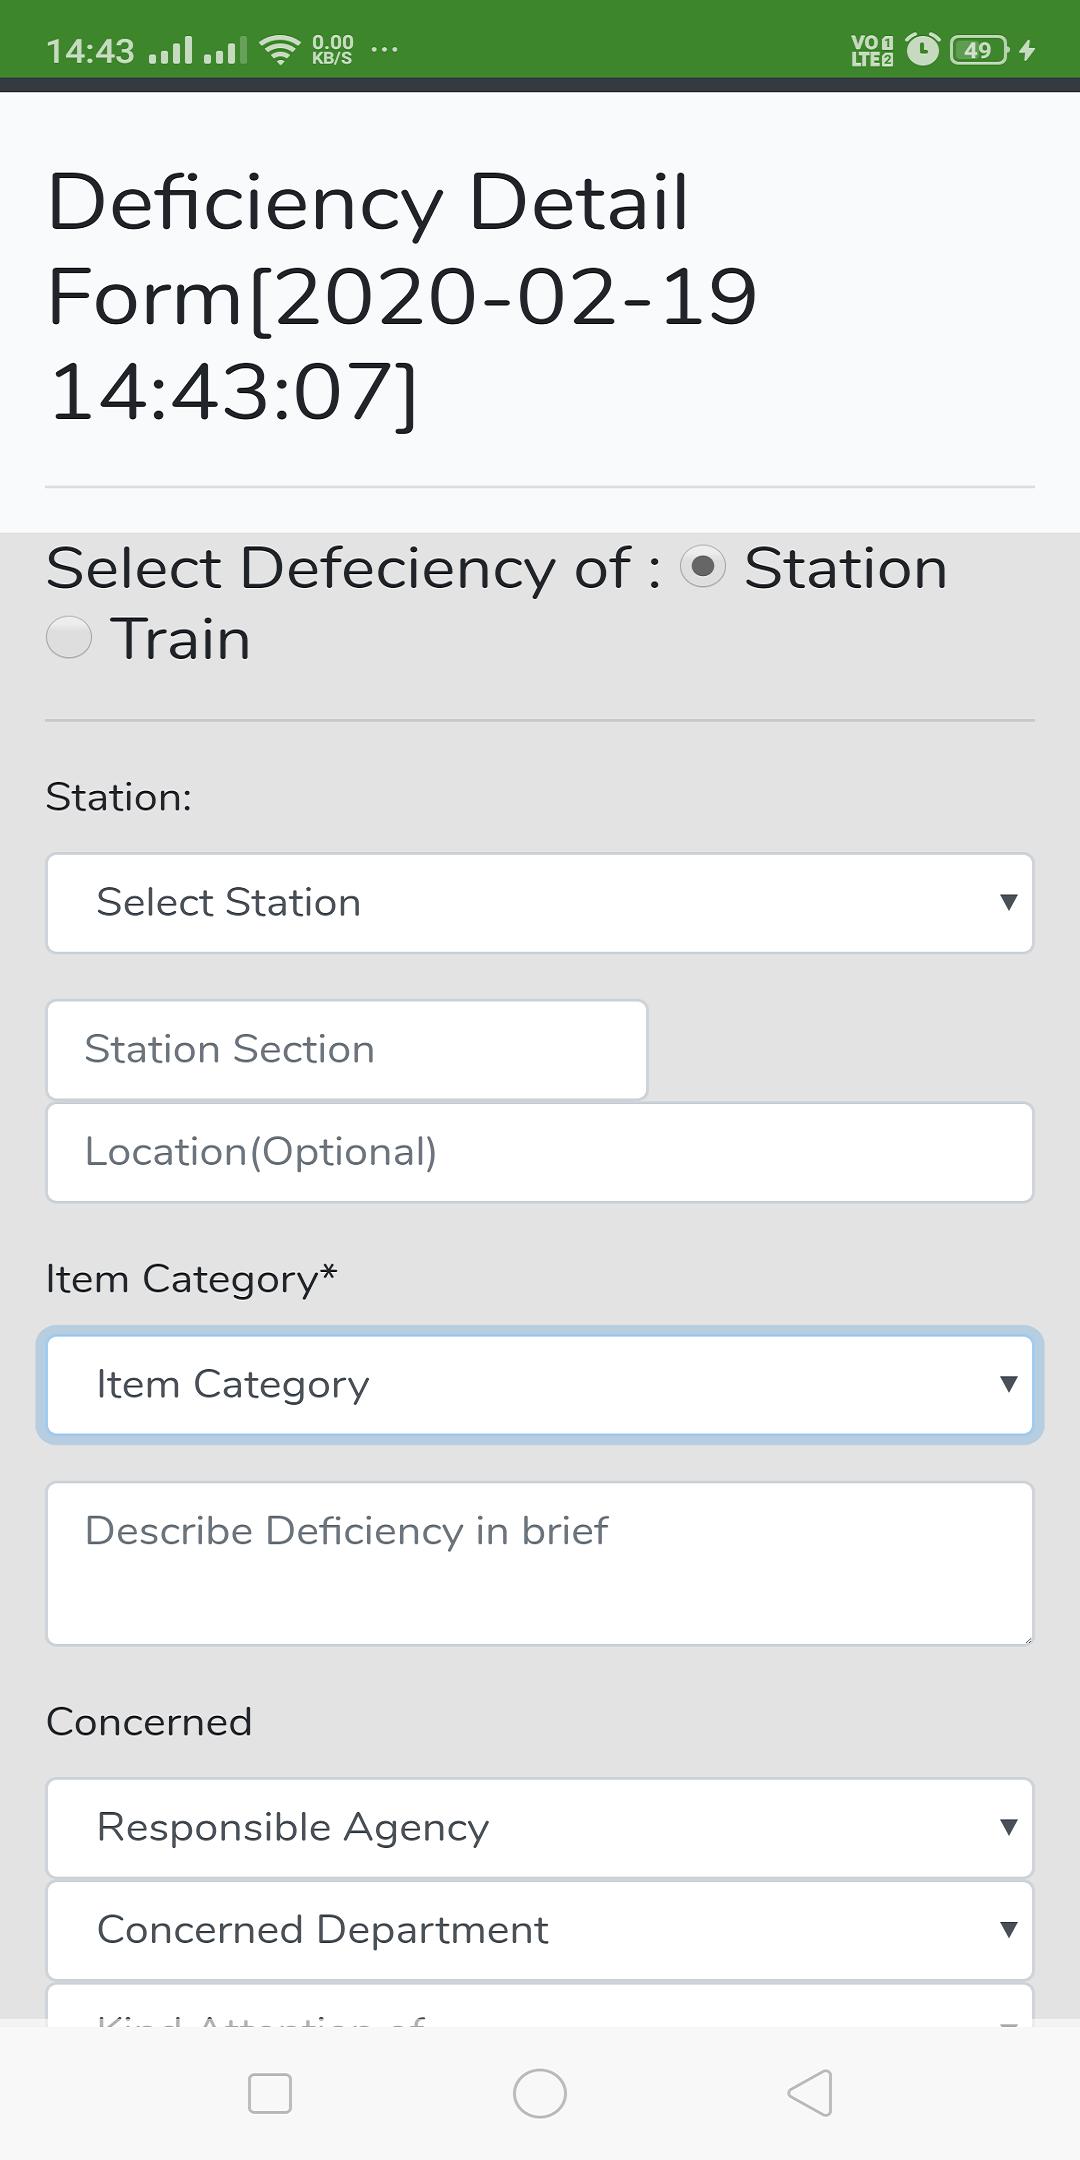Tap the Android back navigation icon
Viewport: 1080px width, 2160px height.
click(810, 2093)
